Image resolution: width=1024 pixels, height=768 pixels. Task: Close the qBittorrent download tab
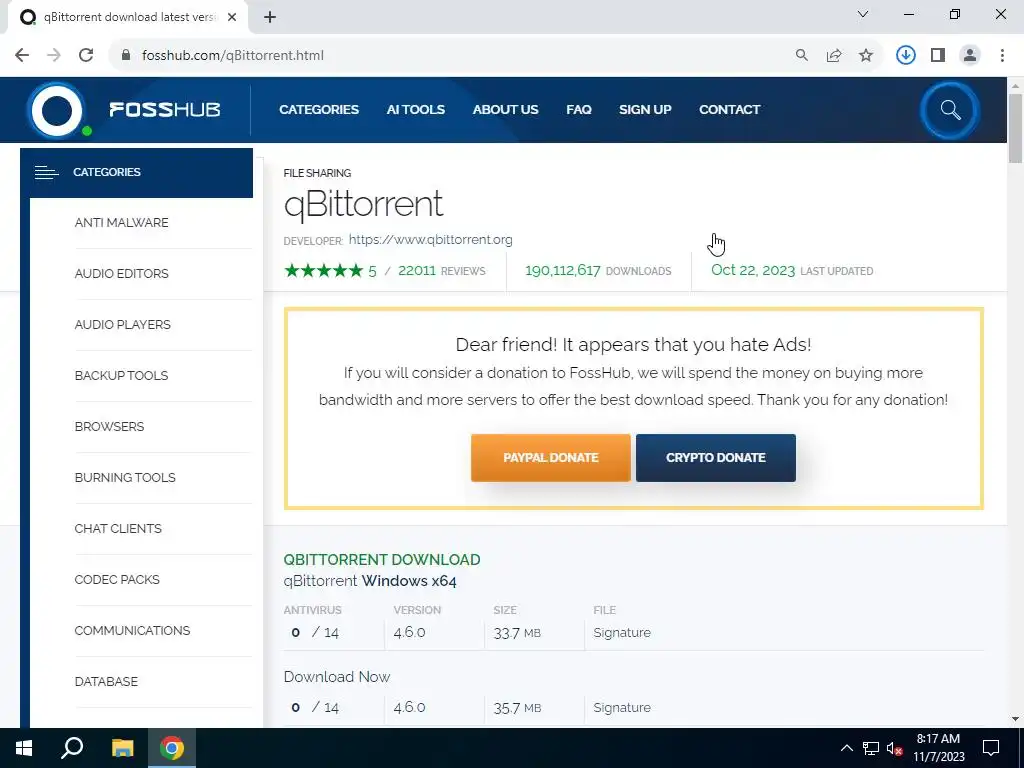(232, 18)
